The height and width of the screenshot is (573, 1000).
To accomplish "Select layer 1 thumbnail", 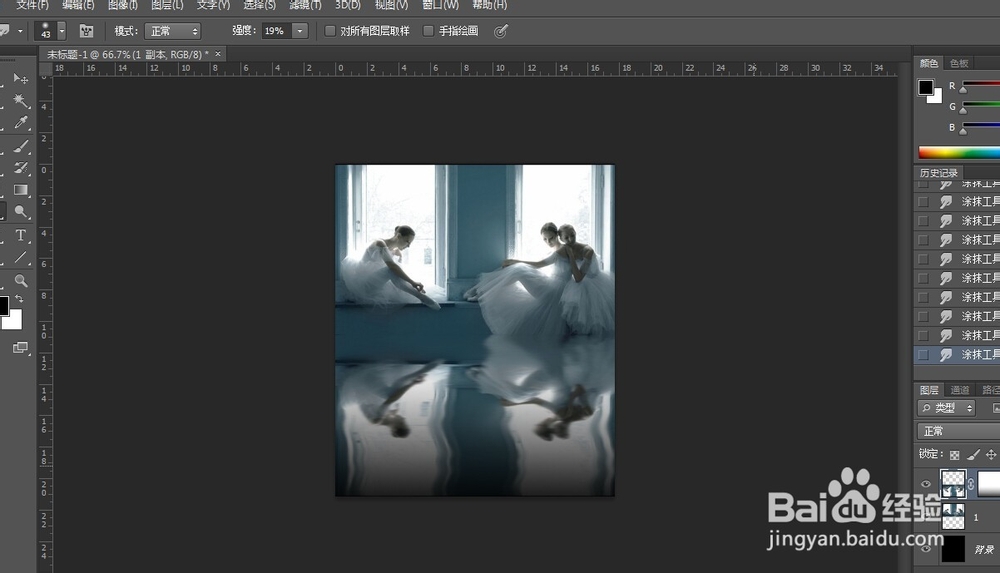I will (953, 516).
